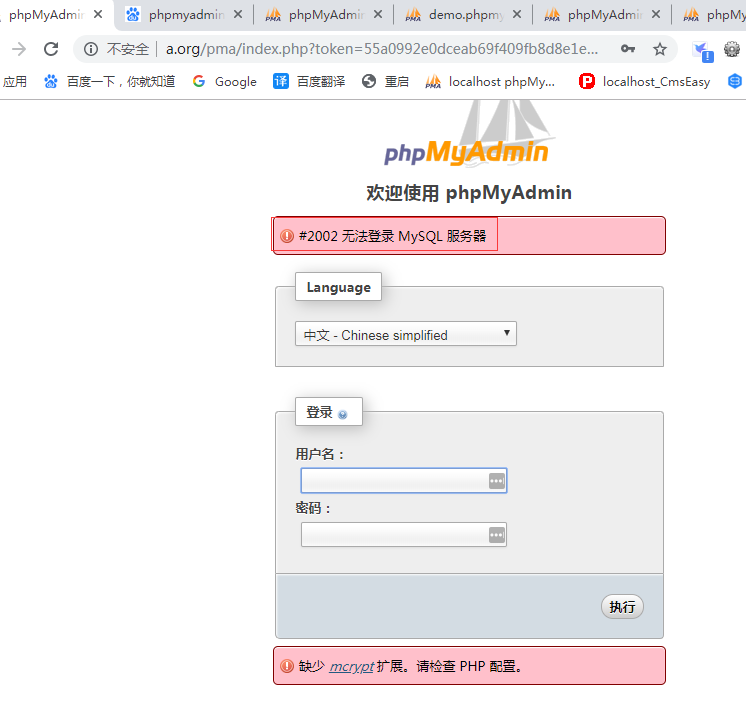The width and height of the screenshot is (746, 711).
Task: Click the error icon in the mcrypt warning
Action: click(287, 666)
